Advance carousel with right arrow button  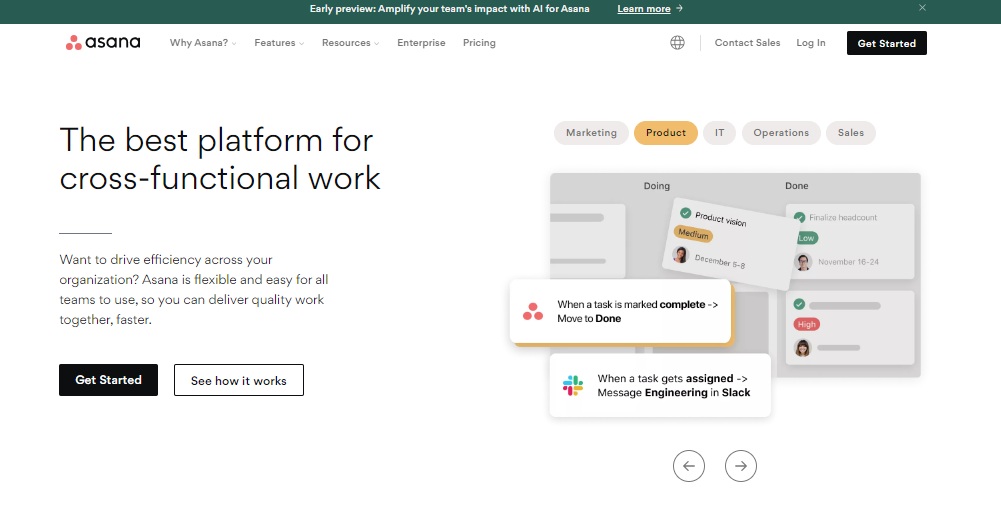click(x=741, y=465)
